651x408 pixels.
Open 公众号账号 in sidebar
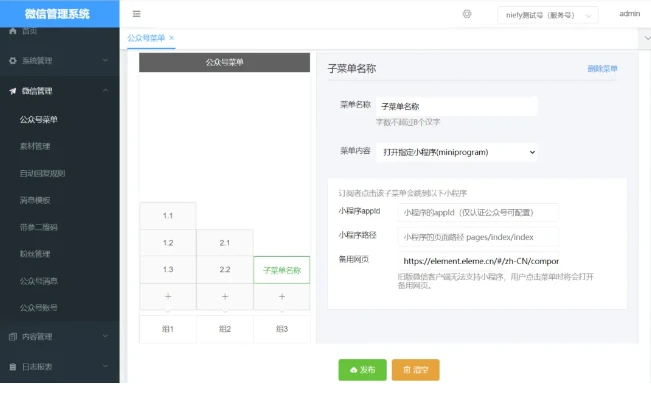coord(39,308)
